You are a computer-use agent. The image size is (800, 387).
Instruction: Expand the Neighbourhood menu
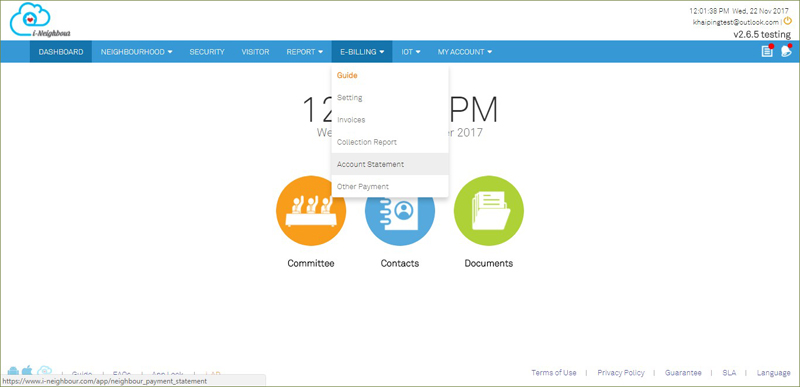[x=136, y=51]
